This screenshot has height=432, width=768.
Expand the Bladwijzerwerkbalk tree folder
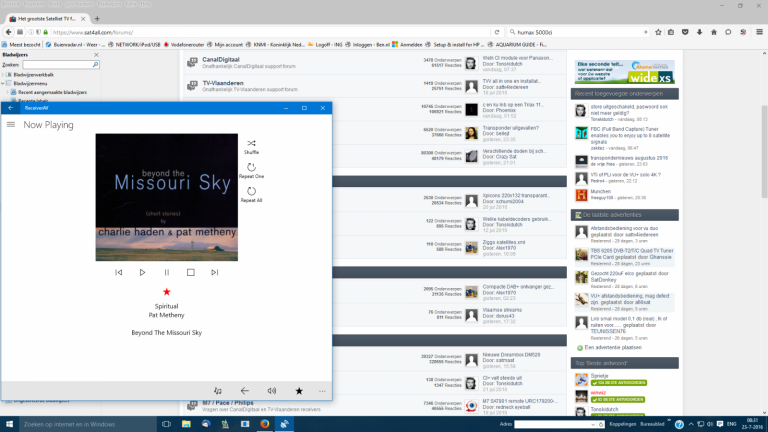[6, 75]
